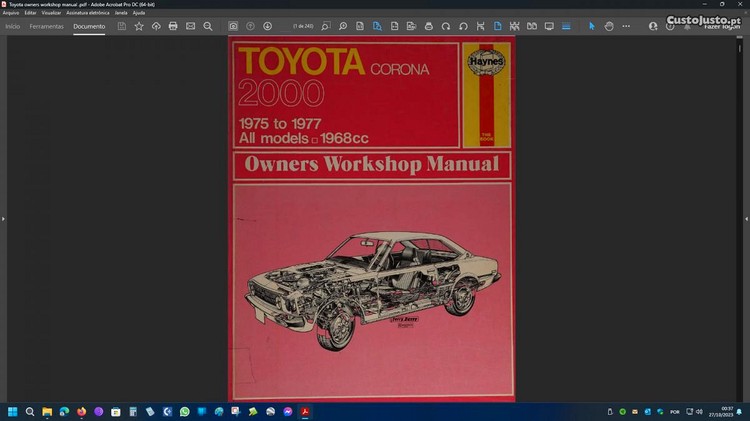Activate the arrow selection tool
This screenshot has width=750, height=421.
[591, 26]
